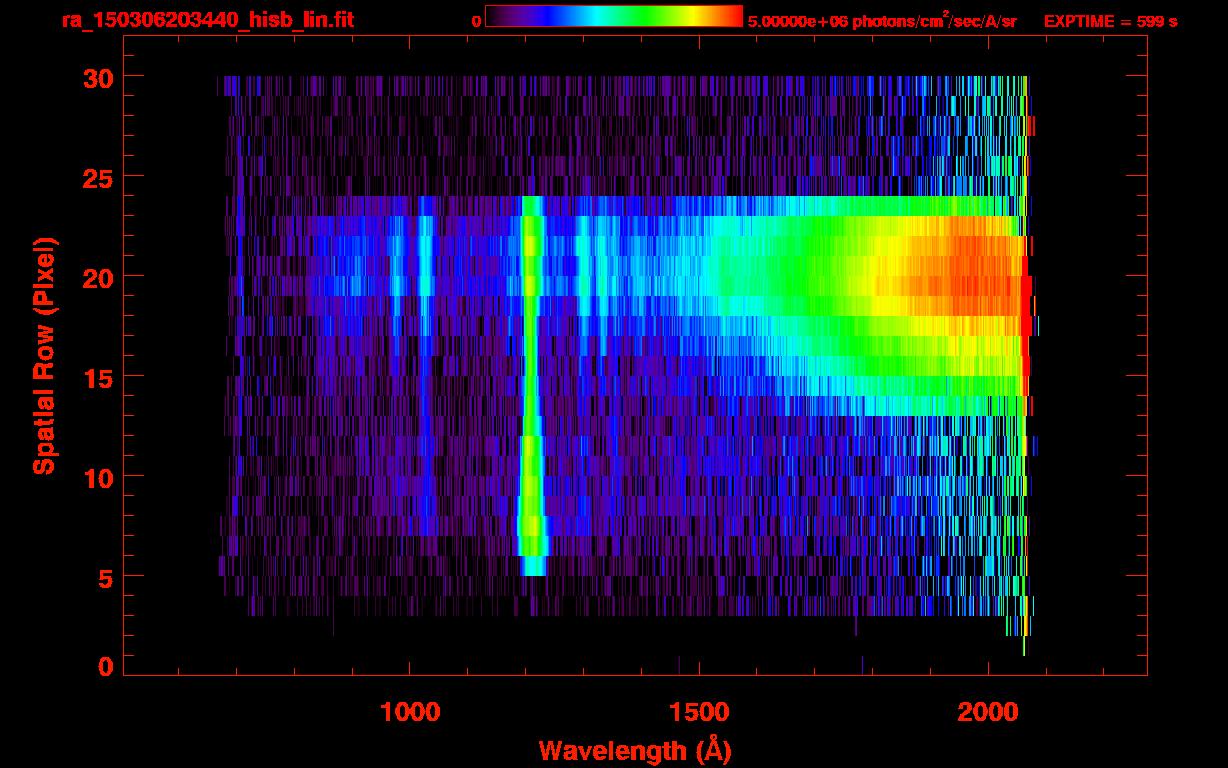1228x768 pixels.
Task: Click the EXPTIME = 599 s text
Action: pyautogui.click(x=1110, y=21)
